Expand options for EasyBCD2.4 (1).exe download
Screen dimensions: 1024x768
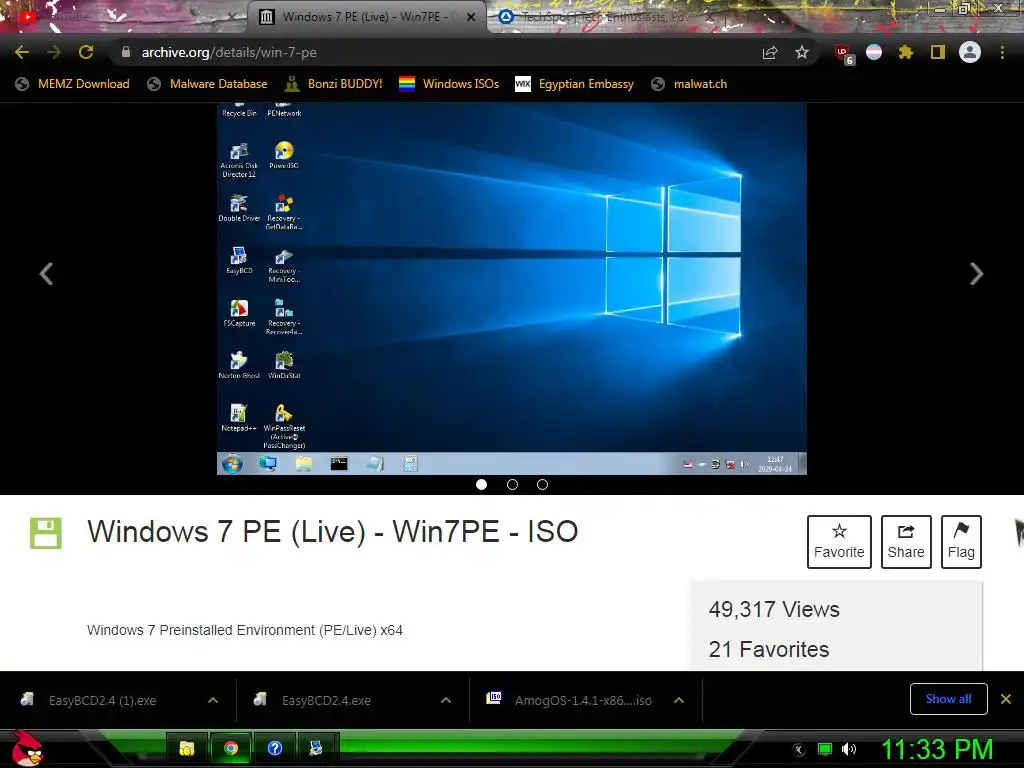pos(213,700)
